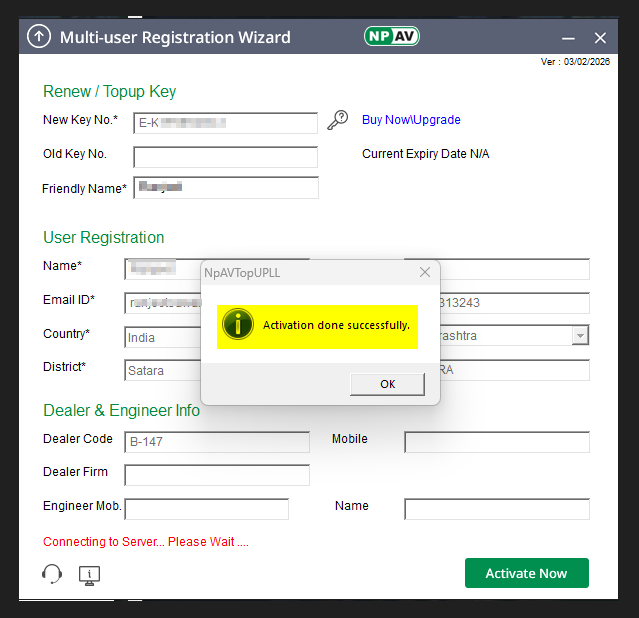Click the key search icon
This screenshot has height=618, width=639.
[x=338, y=120]
